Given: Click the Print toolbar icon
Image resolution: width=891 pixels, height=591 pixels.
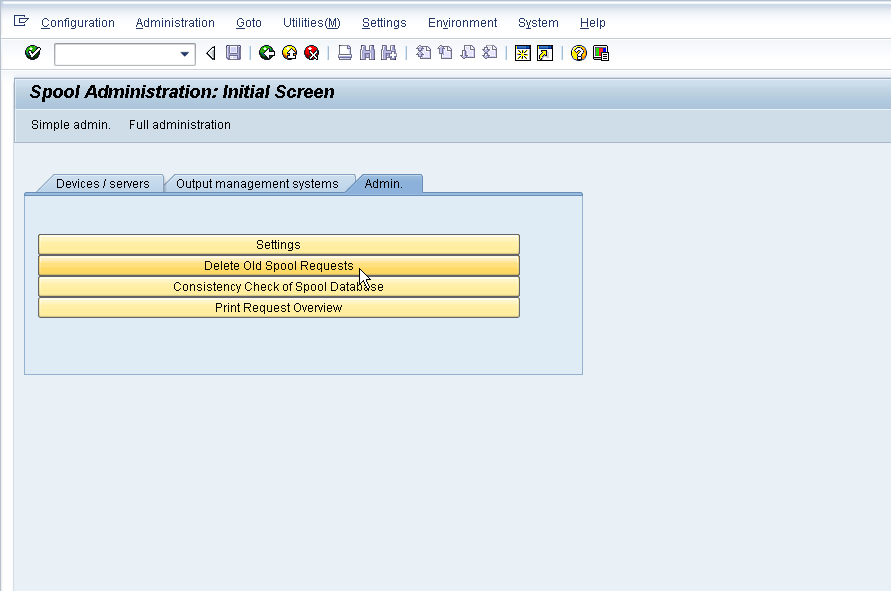Looking at the screenshot, I should pos(343,52).
